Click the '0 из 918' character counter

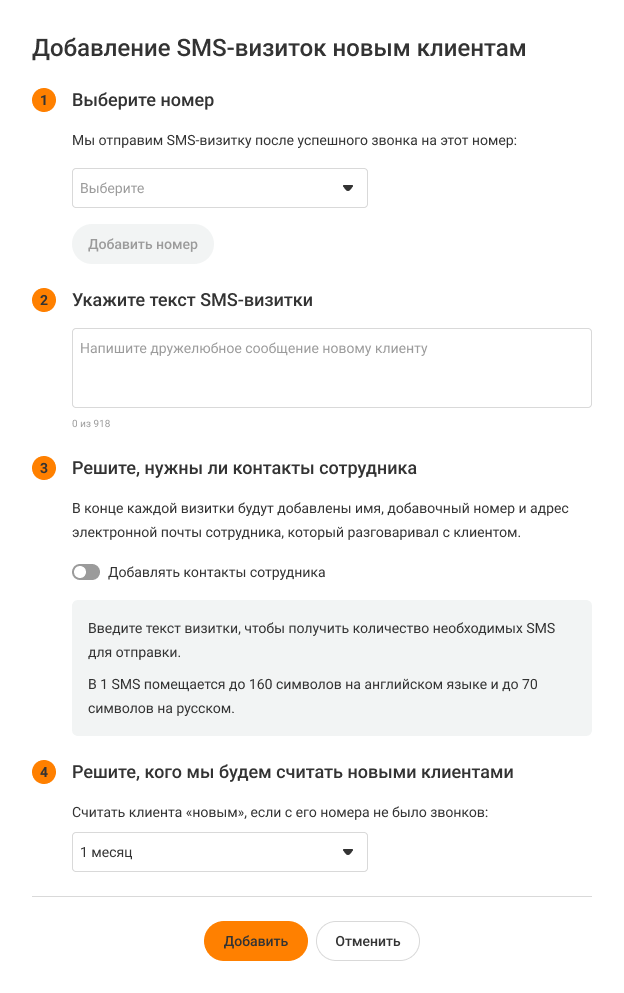click(x=91, y=424)
